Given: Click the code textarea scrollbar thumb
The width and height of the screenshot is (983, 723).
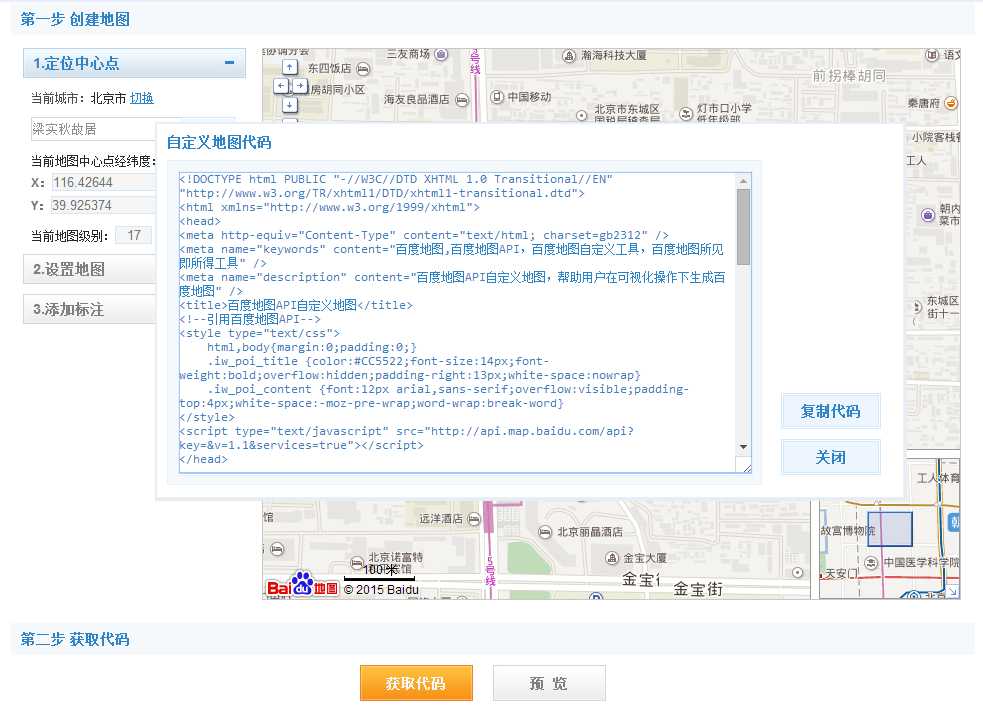Looking at the screenshot, I should click(744, 226).
